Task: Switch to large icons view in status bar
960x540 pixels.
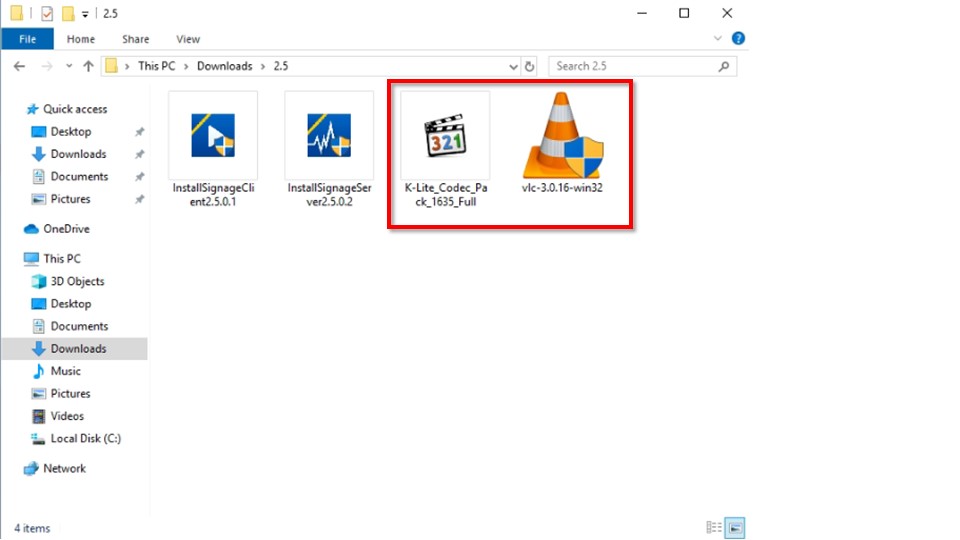Action: [x=735, y=527]
